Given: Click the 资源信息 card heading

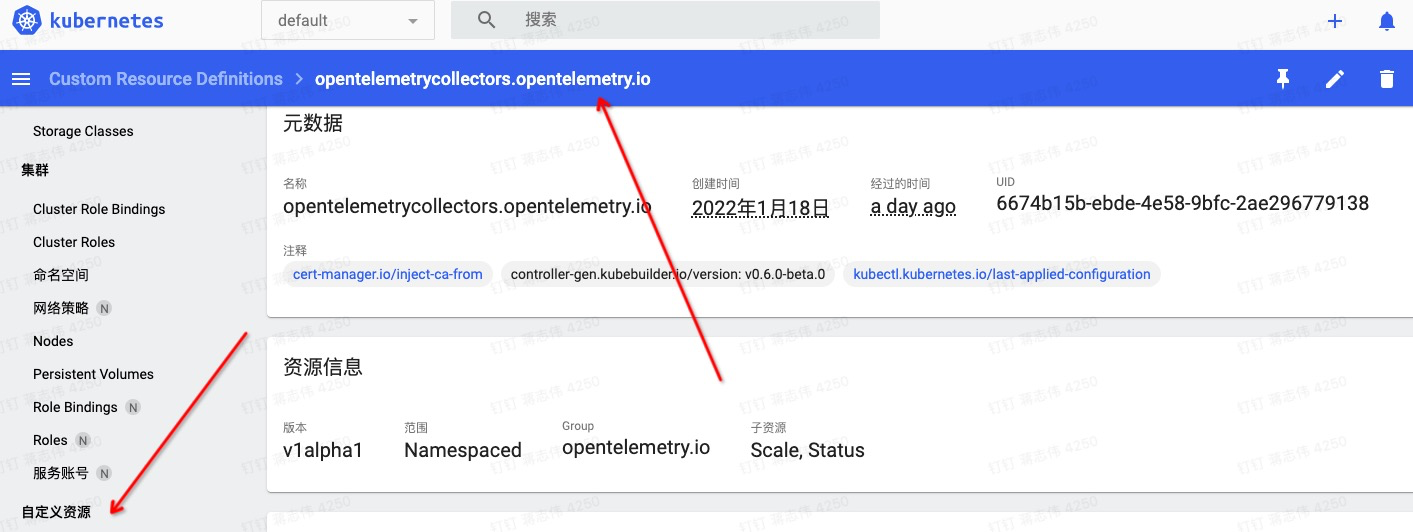Looking at the screenshot, I should click(323, 367).
